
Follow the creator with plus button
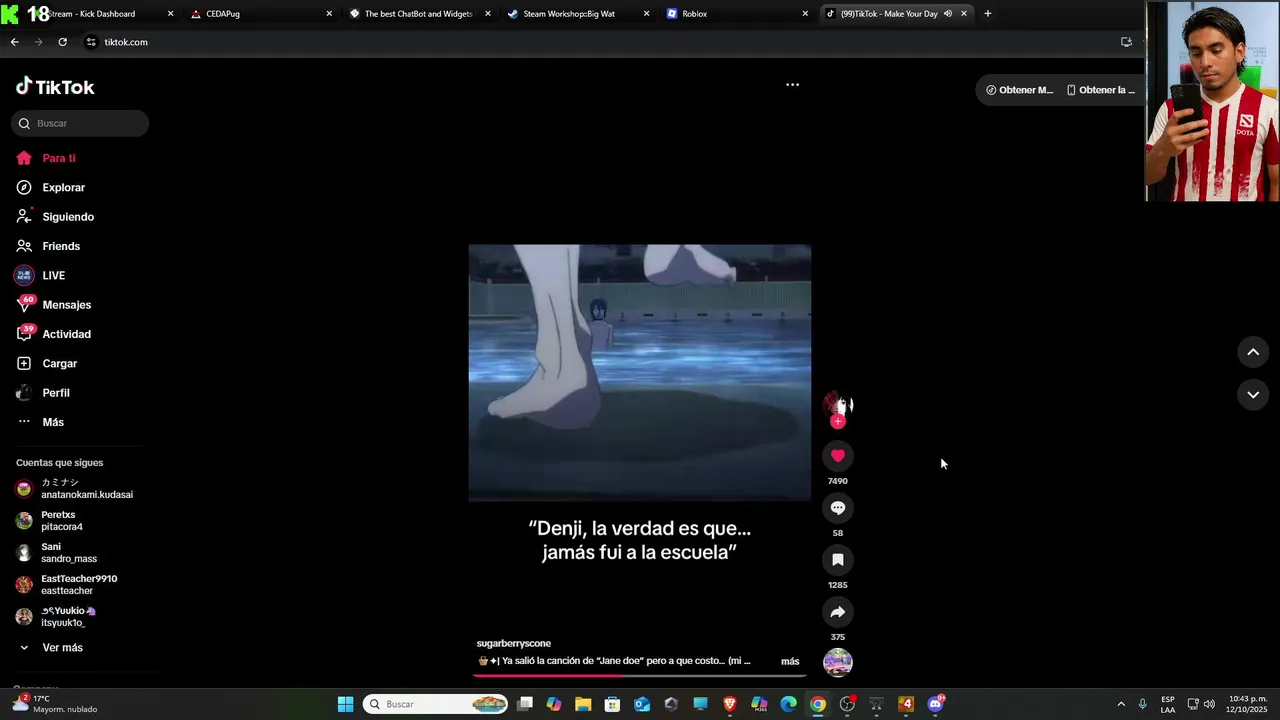838,421
